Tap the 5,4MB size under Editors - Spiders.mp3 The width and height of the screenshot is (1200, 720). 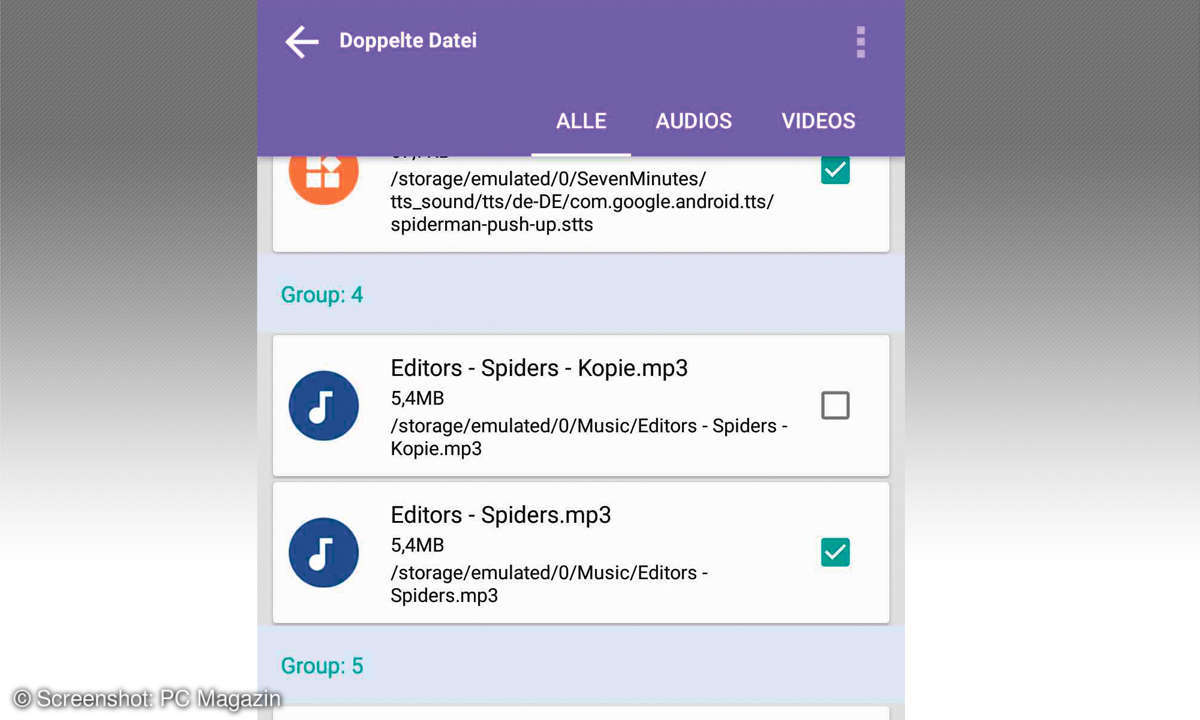(x=417, y=546)
